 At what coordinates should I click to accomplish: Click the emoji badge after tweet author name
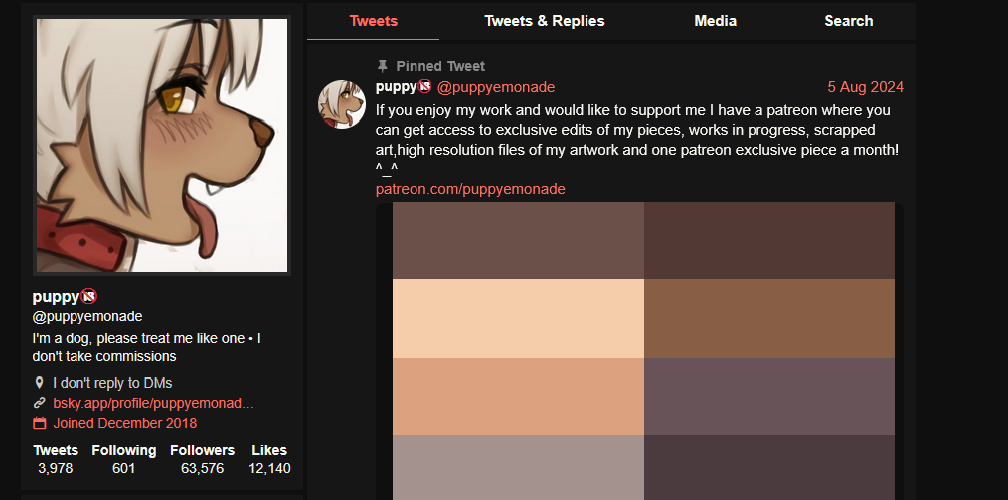coord(424,86)
